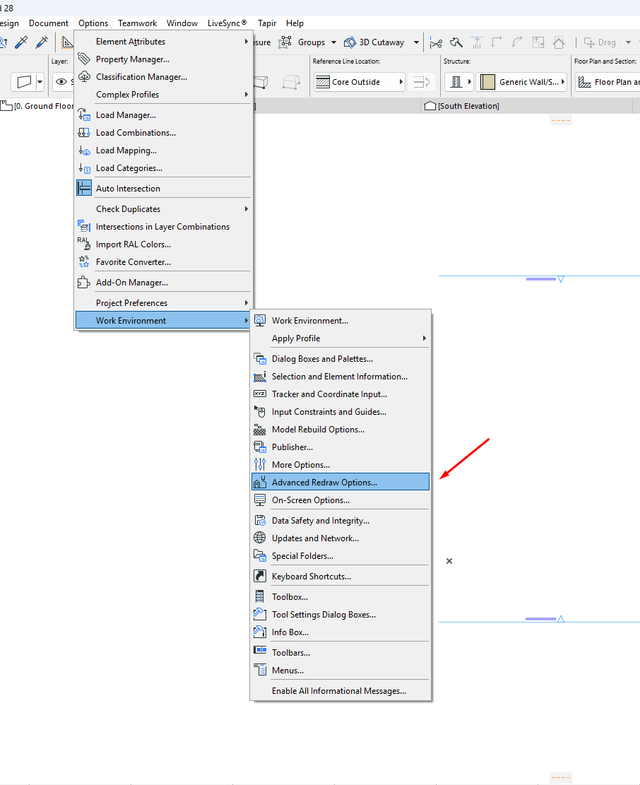Click the Tracker and Coordinate Input icon

tap(260, 394)
